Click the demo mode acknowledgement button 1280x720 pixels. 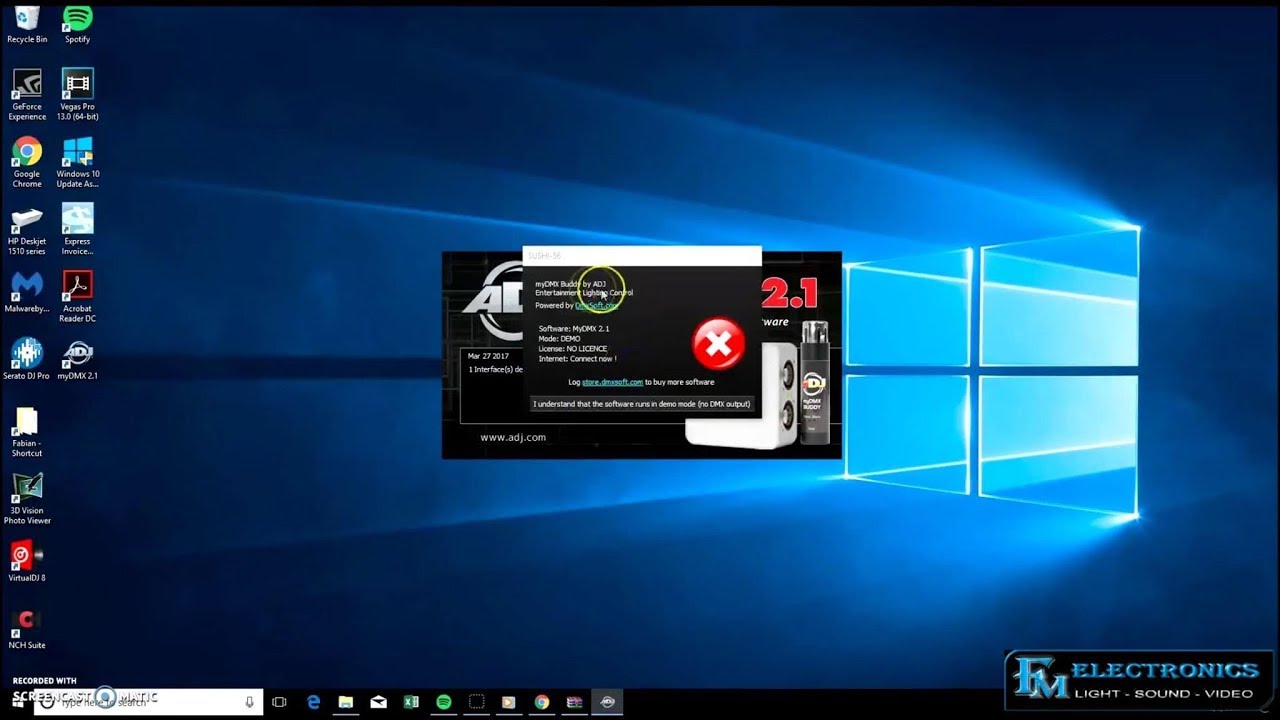[642, 404]
